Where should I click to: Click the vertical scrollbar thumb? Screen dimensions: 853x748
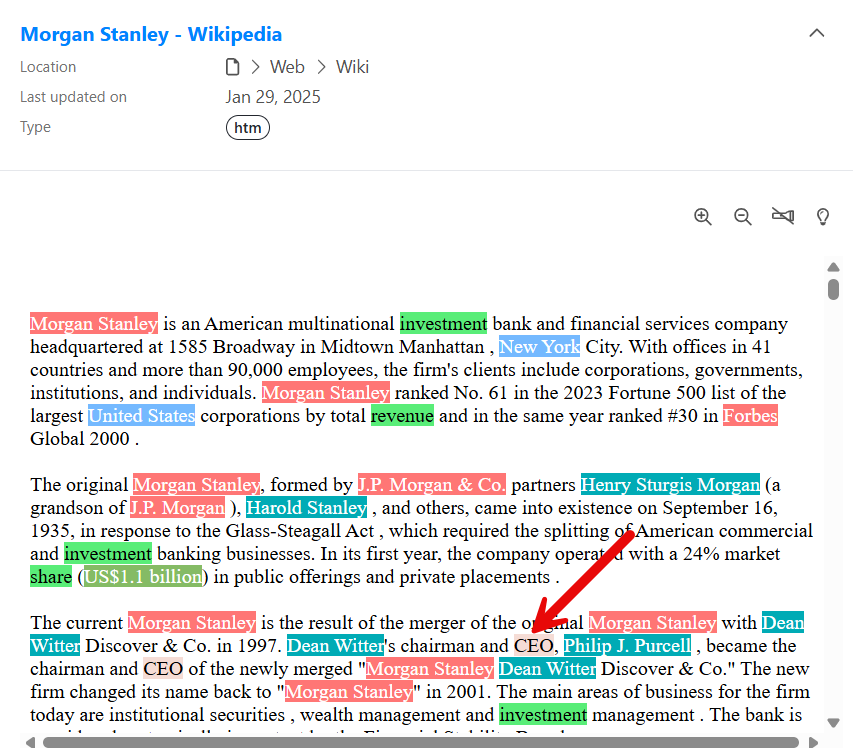833,289
